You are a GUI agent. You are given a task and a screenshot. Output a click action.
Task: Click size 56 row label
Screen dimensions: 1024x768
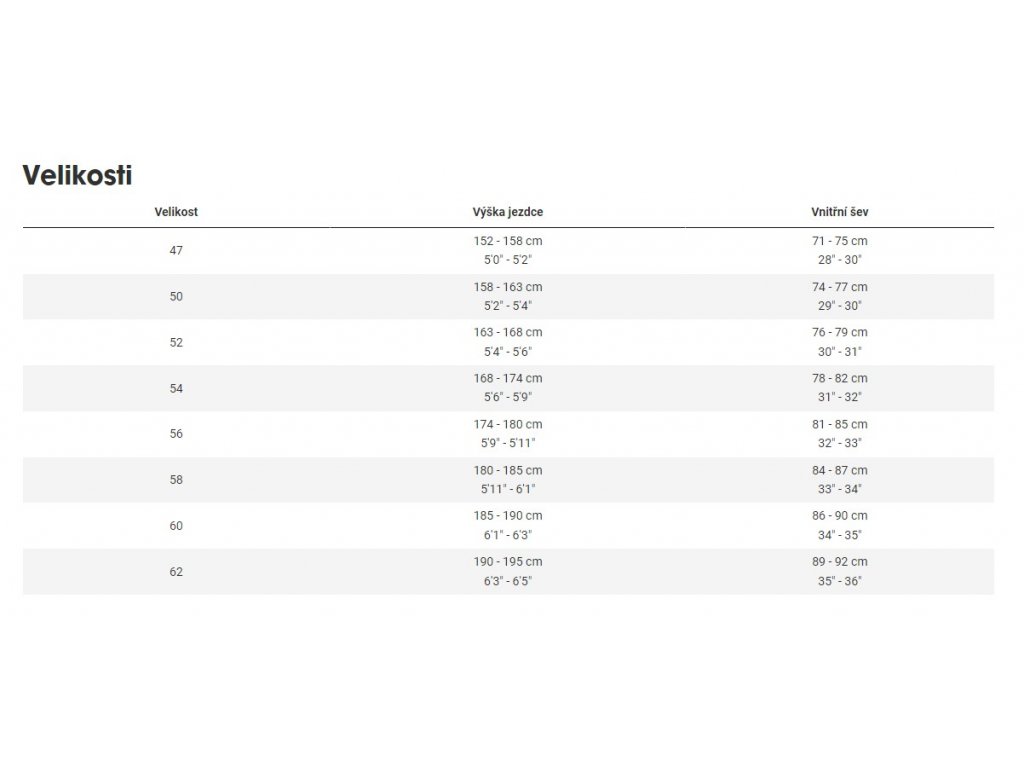click(x=176, y=434)
